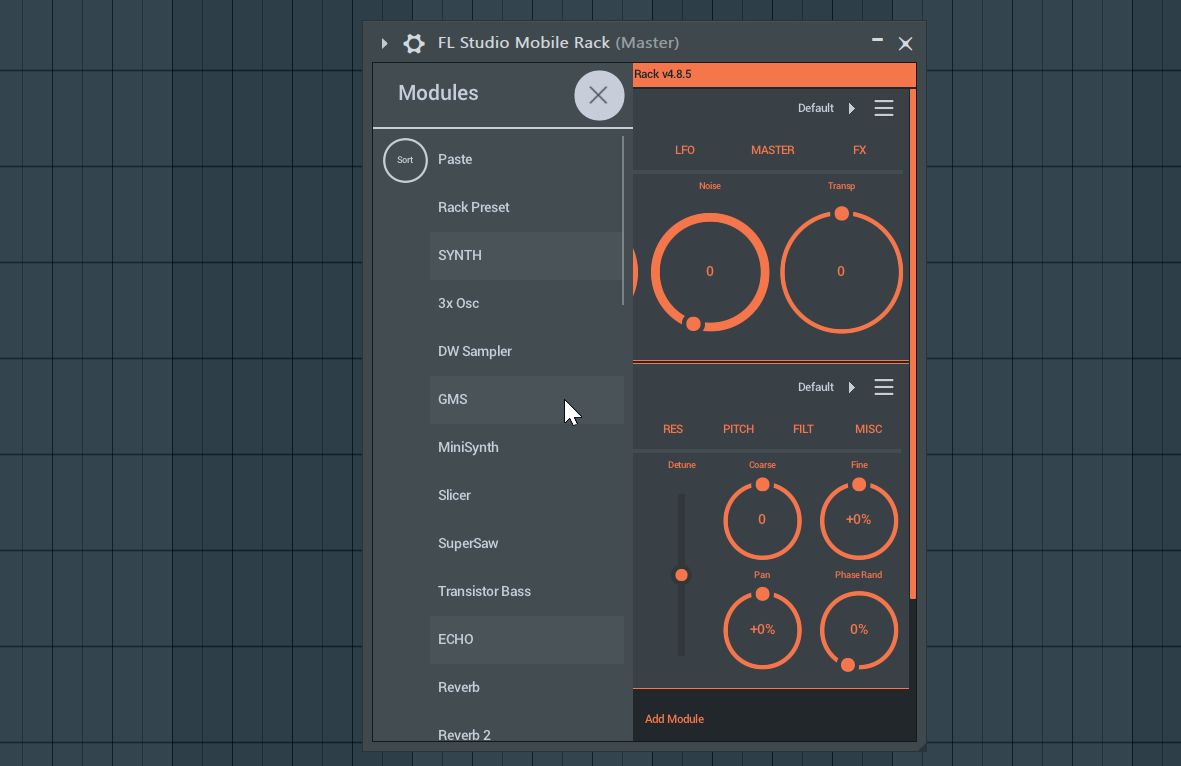Click the Phase Rand knob
Image resolution: width=1181 pixels, height=766 pixels.
tap(859, 630)
